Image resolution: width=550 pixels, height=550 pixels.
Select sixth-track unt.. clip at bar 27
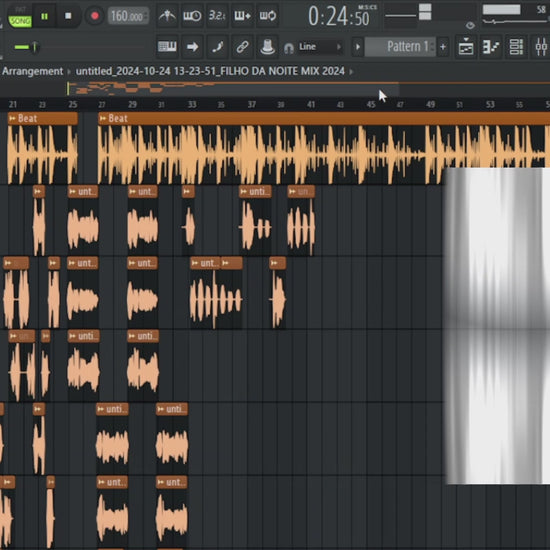tap(112, 512)
